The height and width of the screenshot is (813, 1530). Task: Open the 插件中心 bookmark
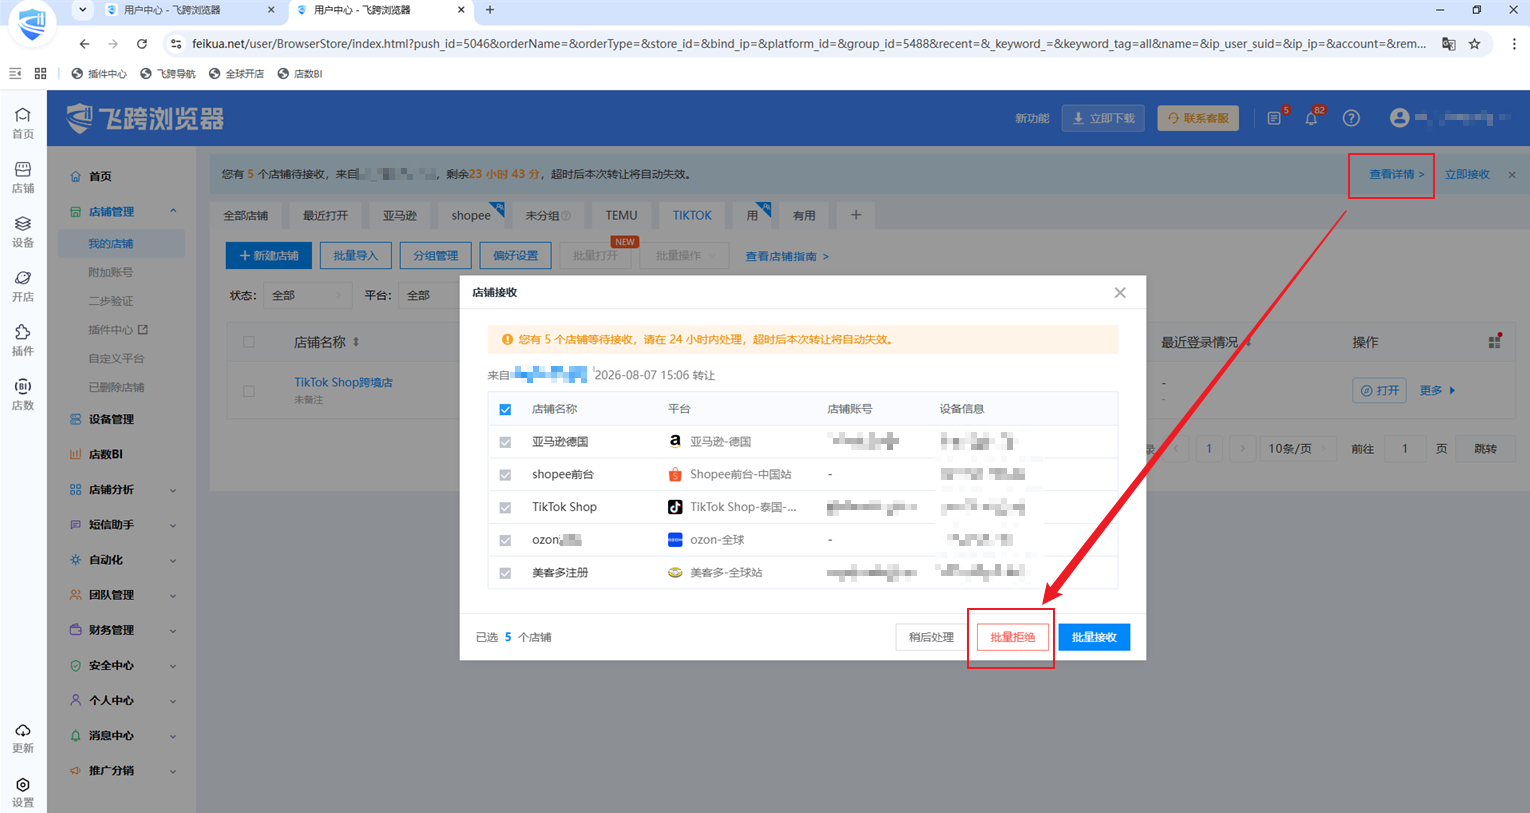tap(99, 74)
